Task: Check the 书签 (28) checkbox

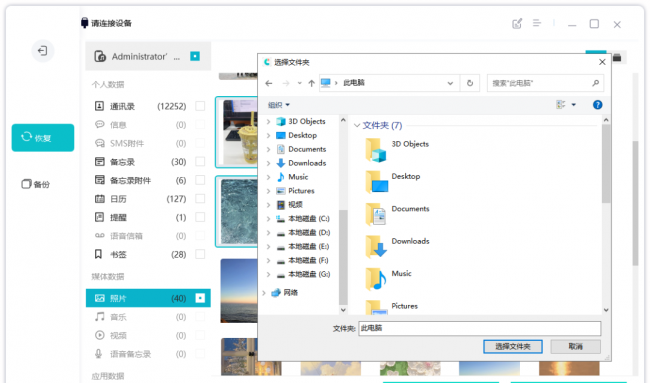Action: tap(200, 254)
